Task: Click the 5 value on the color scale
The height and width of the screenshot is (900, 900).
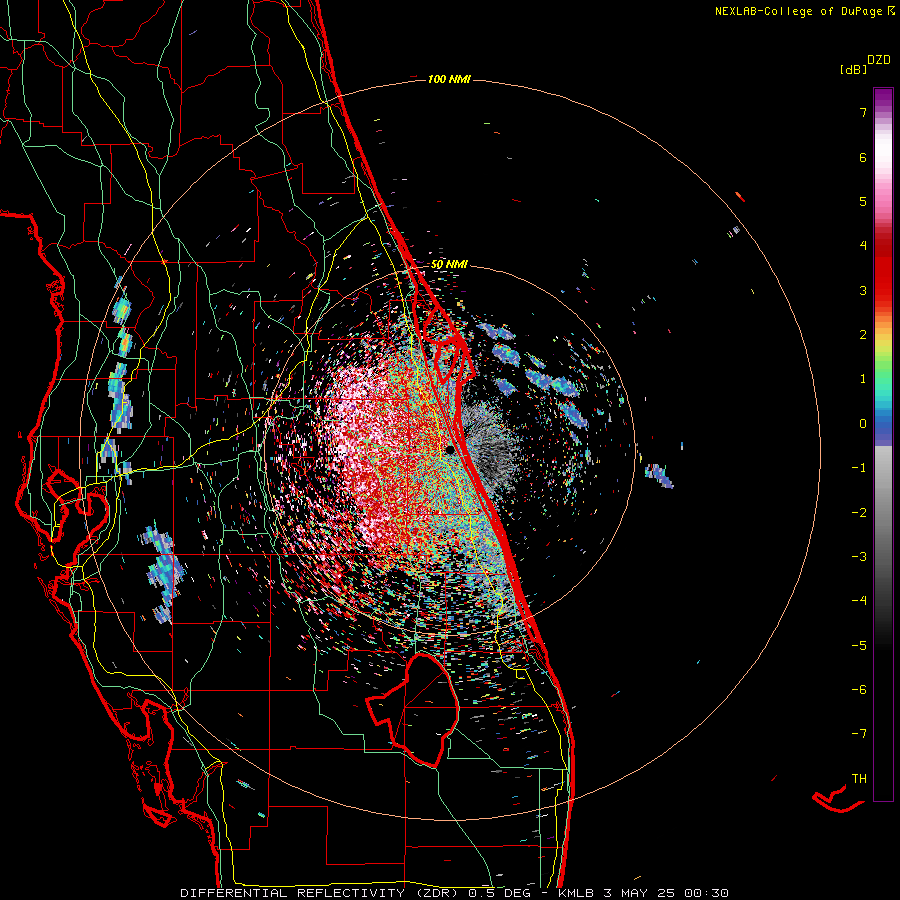Action: coord(863,201)
